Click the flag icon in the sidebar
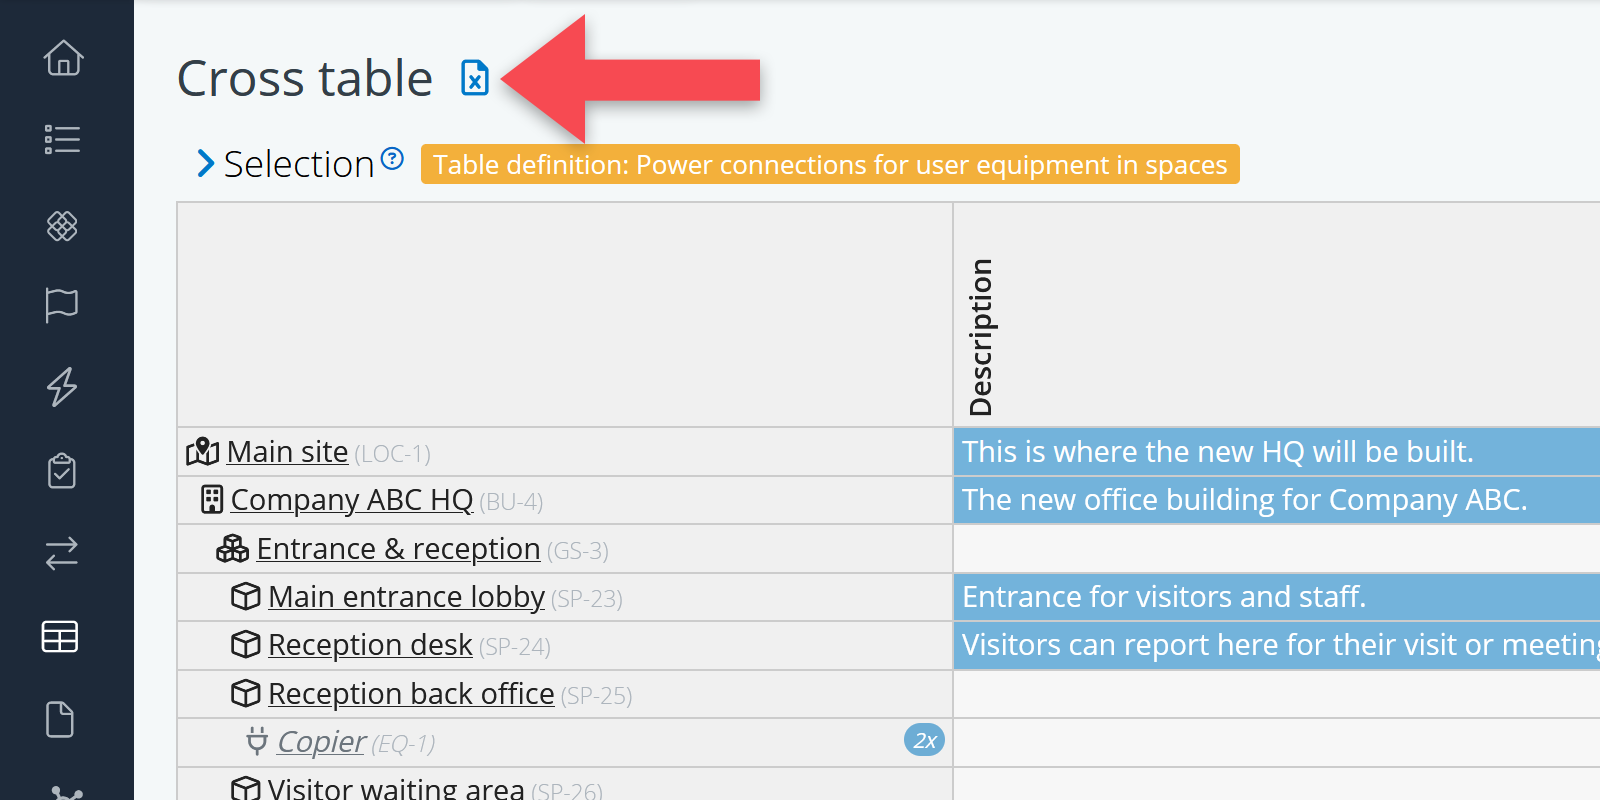Image resolution: width=1600 pixels, height=800 pixels. pyautogui.click(x=62, y=305)
